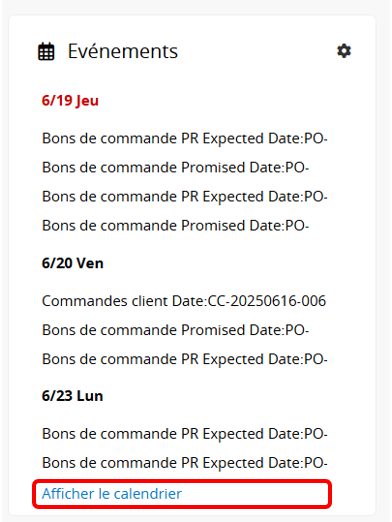Click the grid calendar glyph in header
The image size is (392, 522).
point(46,52)
